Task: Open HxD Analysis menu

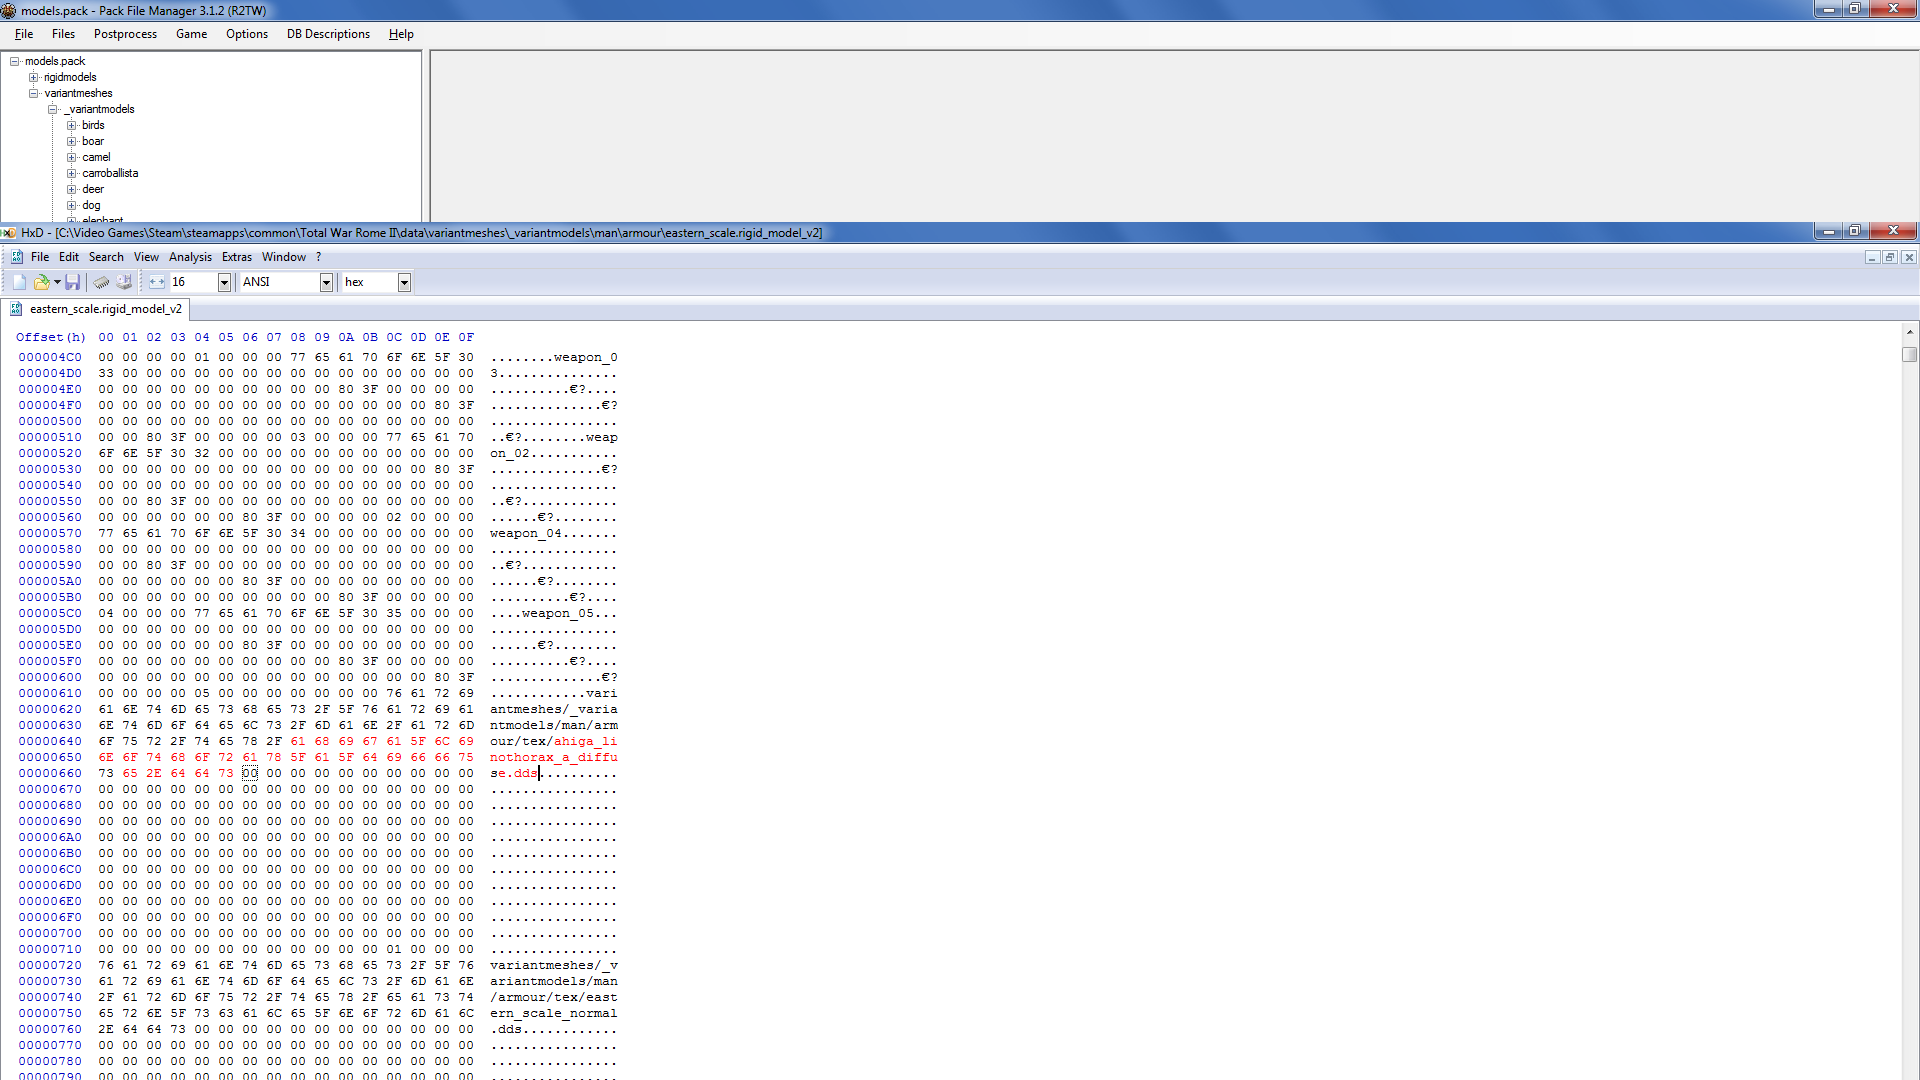Action: 190,257
